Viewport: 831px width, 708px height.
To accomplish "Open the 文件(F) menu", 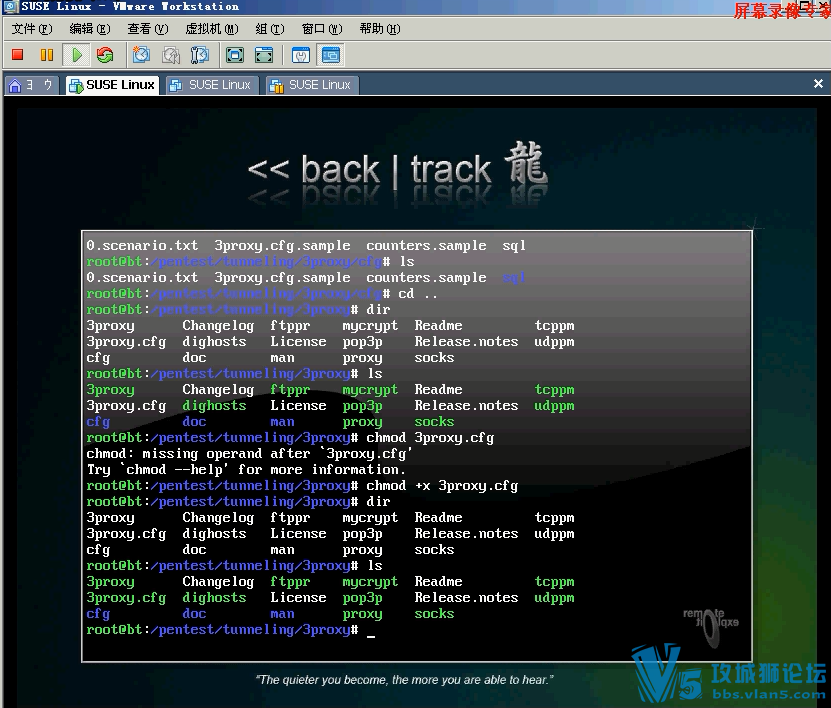I will (x=32, y=29).
